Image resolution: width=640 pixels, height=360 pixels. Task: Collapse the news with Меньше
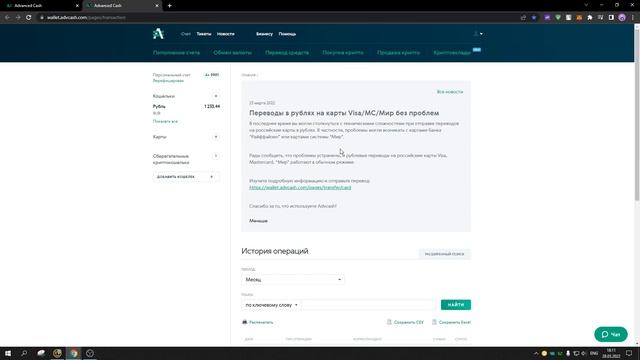258,221
